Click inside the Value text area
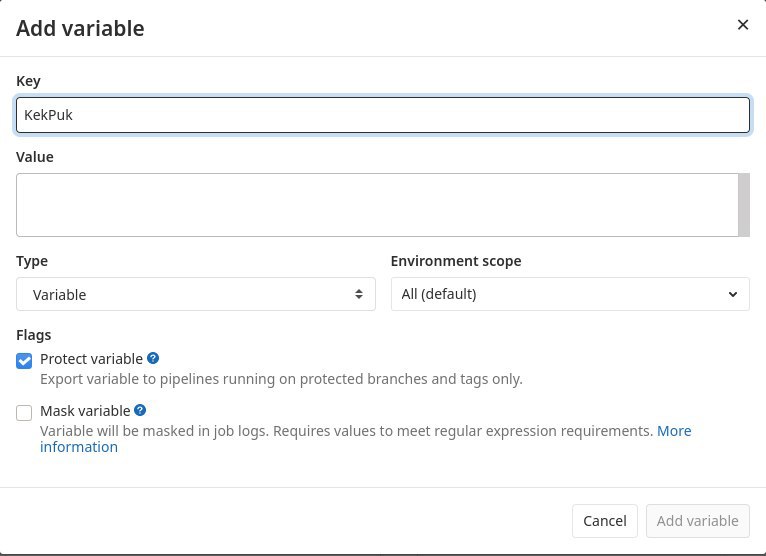 [x=377, y=205]
